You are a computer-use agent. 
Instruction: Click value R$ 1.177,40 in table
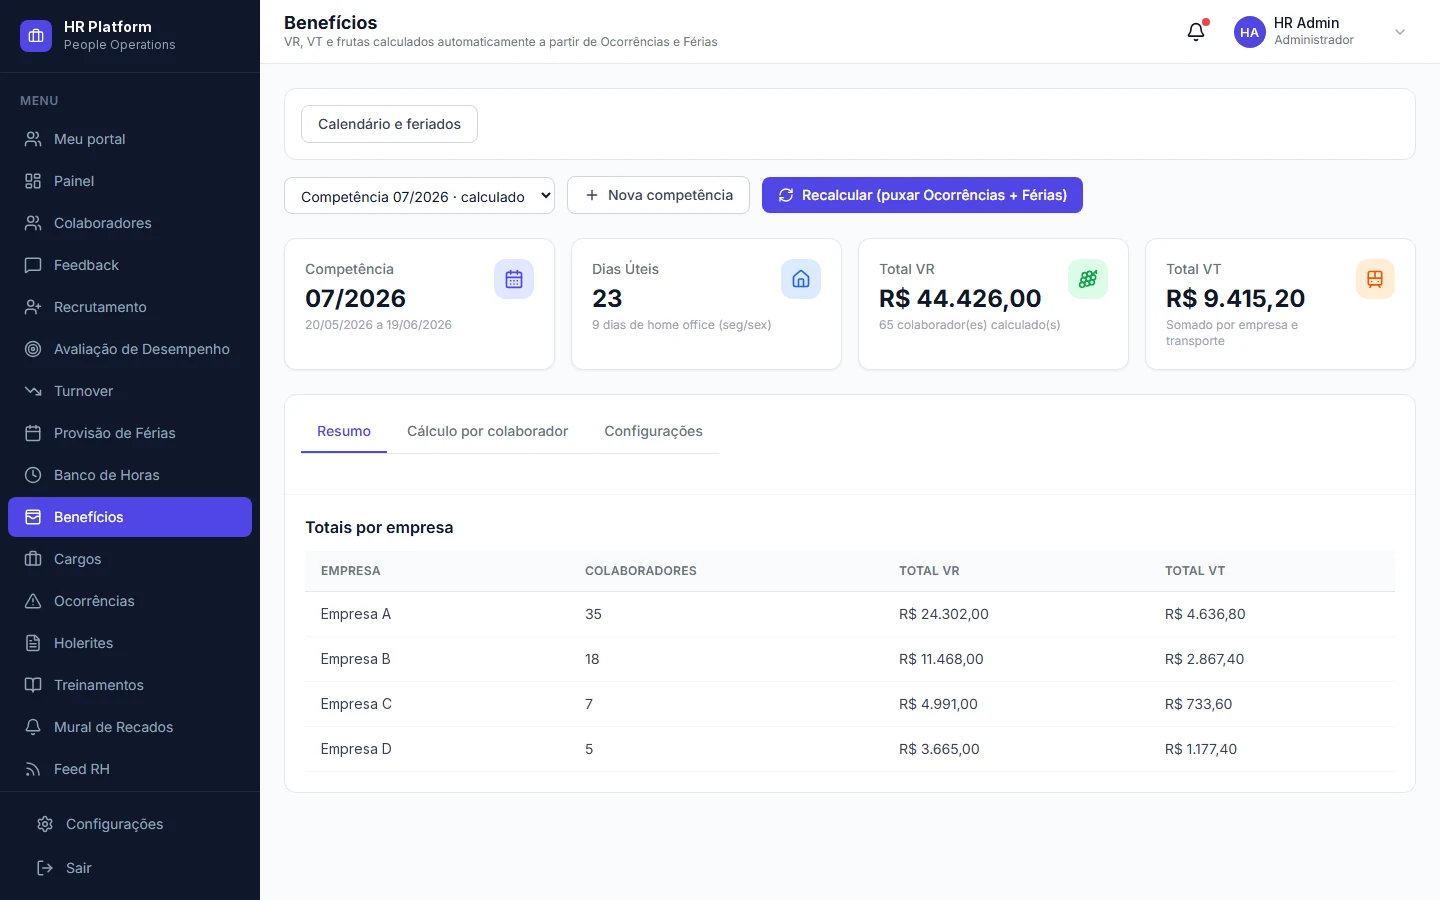1201,749
